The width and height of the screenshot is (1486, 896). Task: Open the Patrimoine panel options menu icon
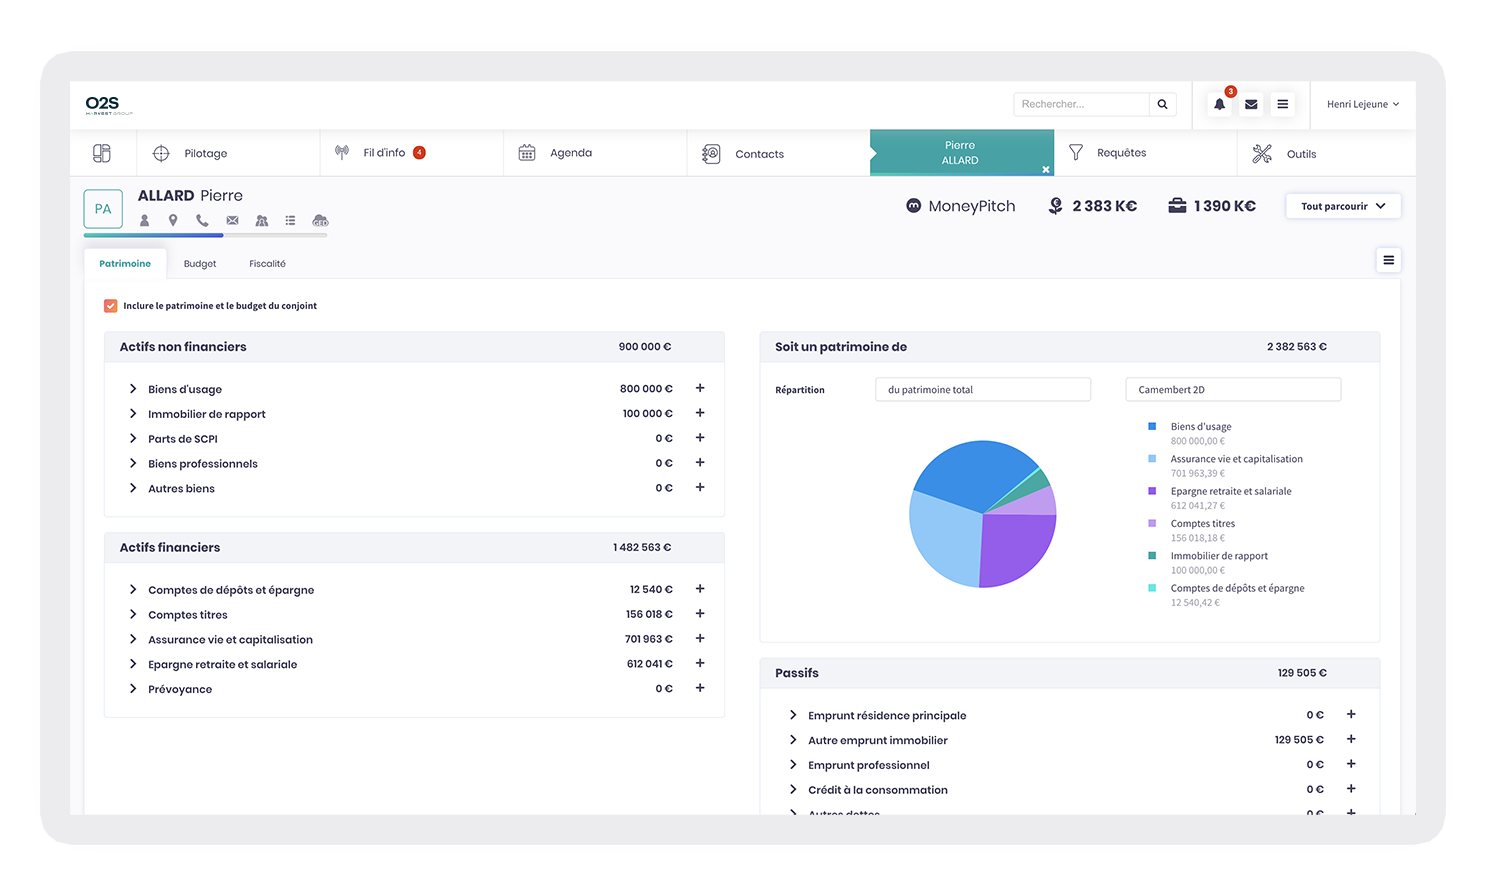point(1388,260)
